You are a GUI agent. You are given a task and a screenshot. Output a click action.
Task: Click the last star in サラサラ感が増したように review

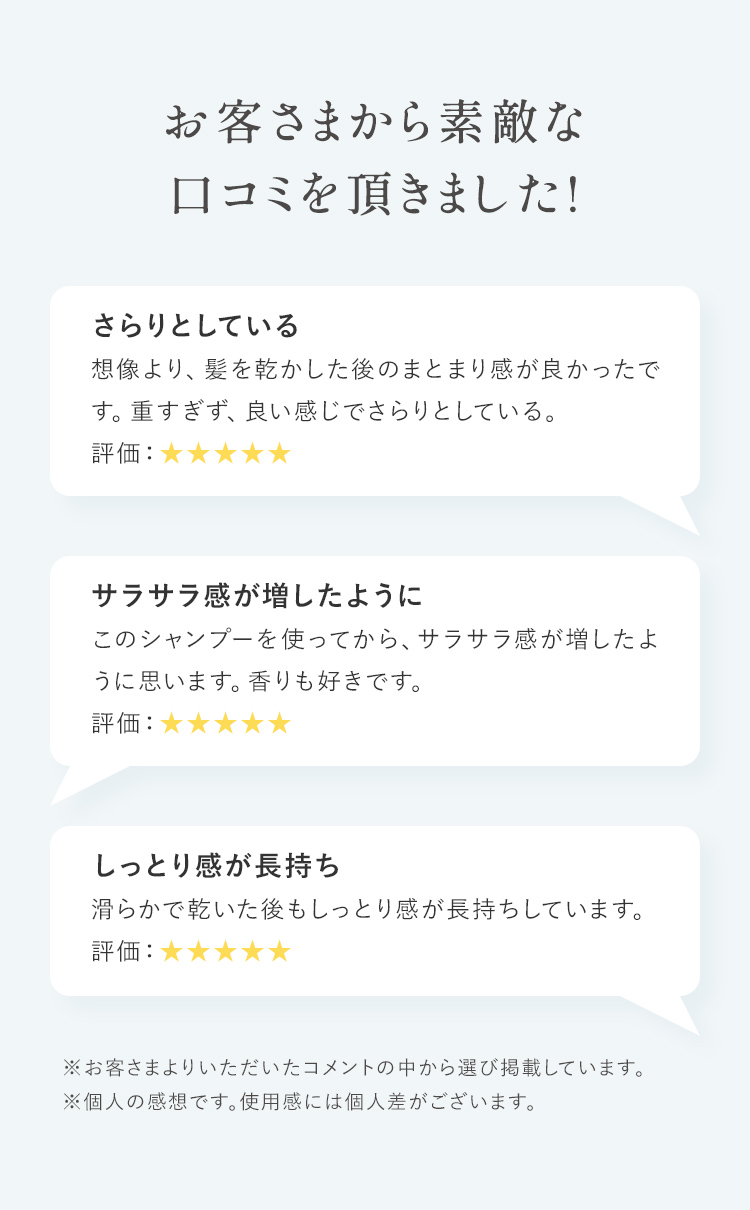[279, 723]
